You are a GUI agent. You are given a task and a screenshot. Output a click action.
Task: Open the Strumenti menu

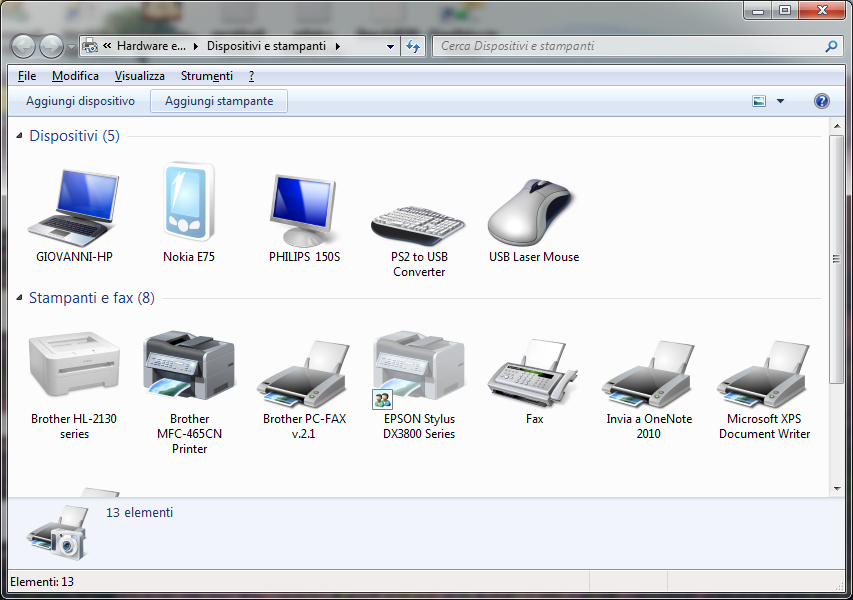click(x=206, y=76)
